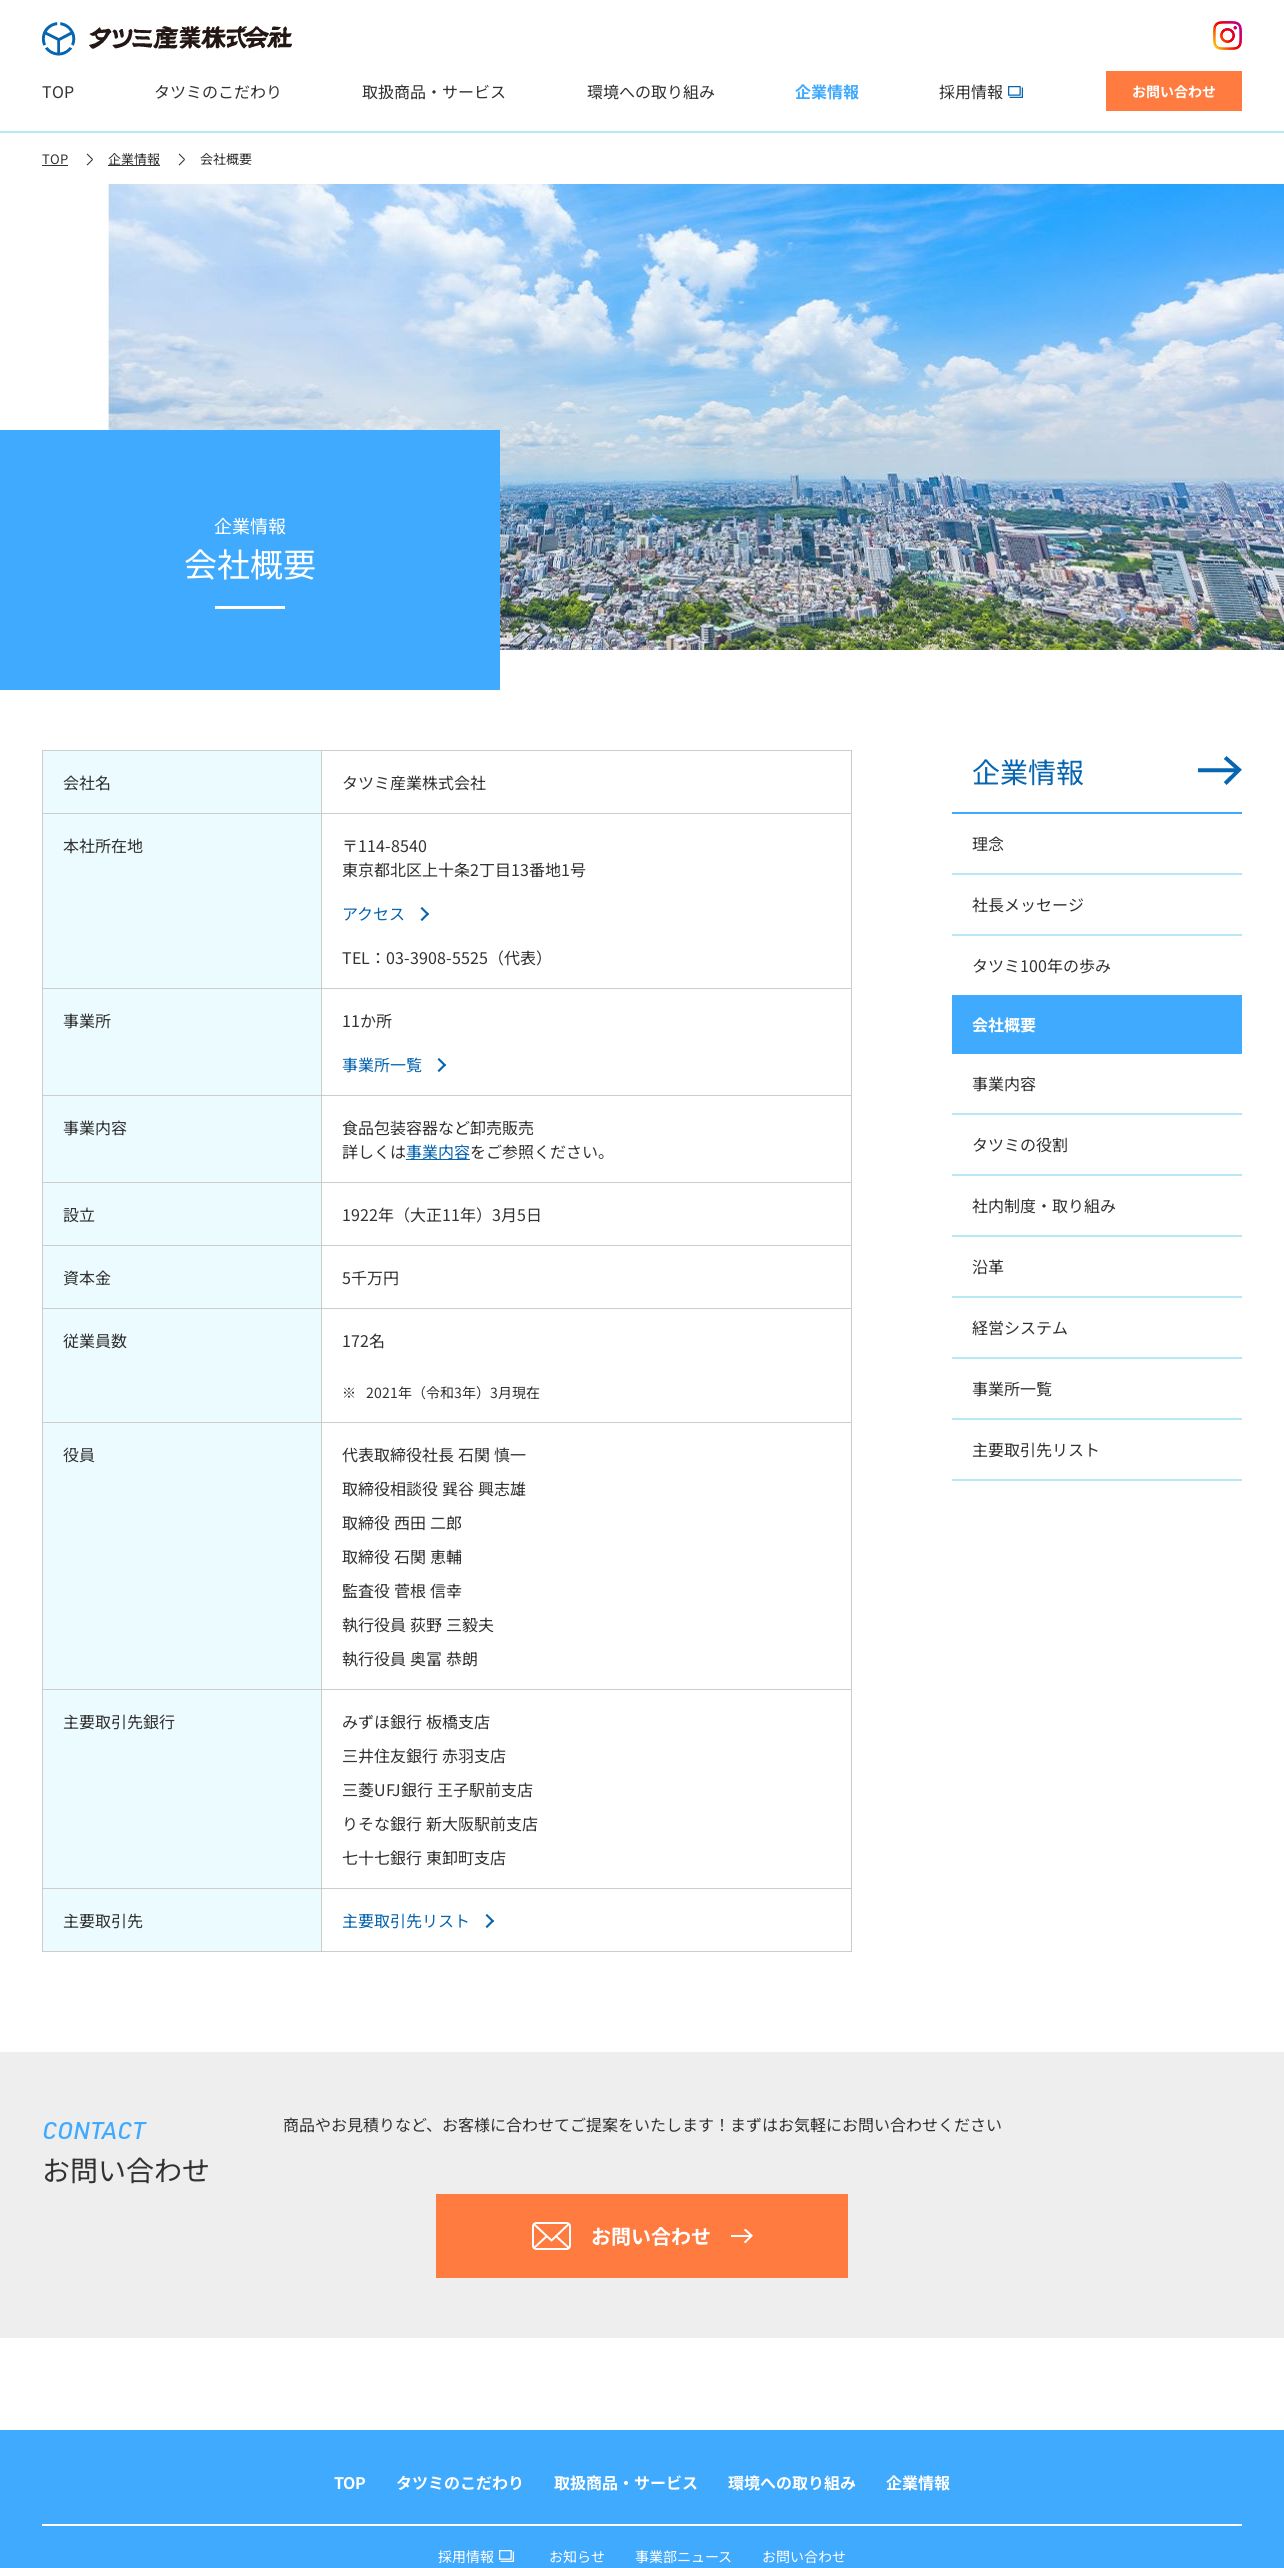Open 取扱商品・サービス in the top navigation

(x=434, y=92)
